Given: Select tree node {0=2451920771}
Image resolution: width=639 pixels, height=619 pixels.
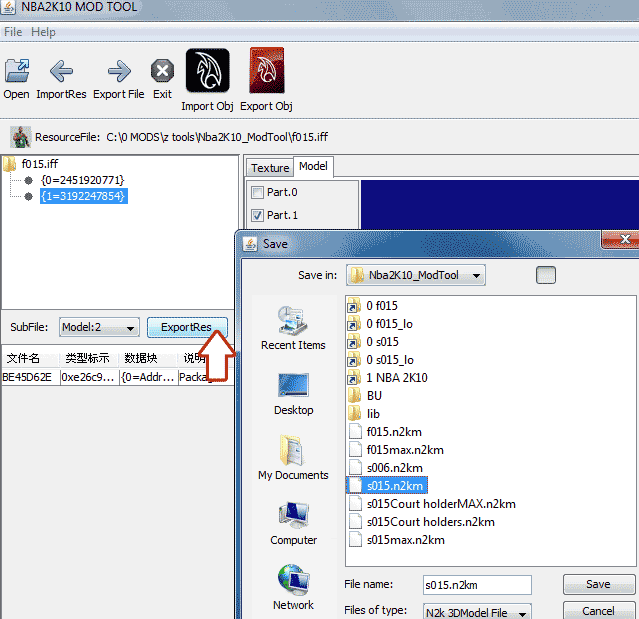Looking at the screenshot, I should point(83,180).
